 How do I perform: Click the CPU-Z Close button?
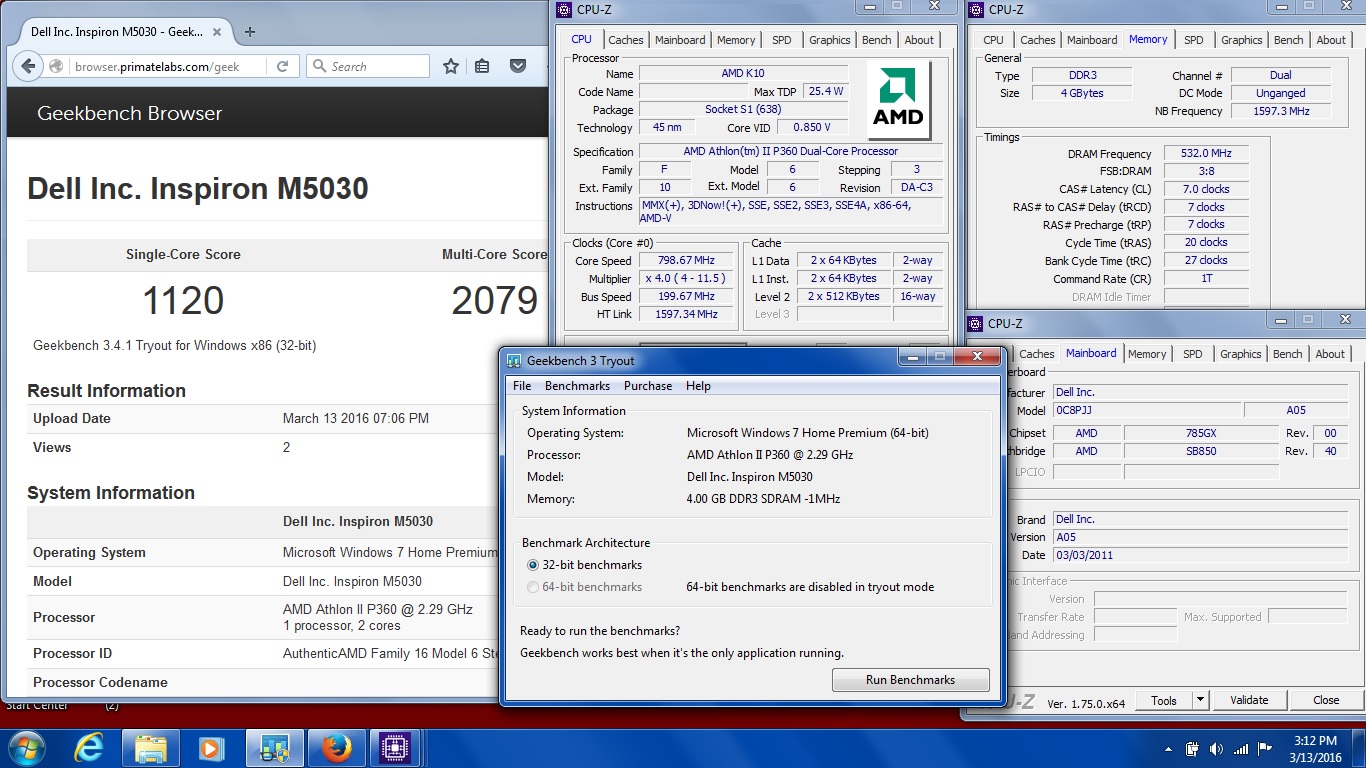click(1326, 700)
